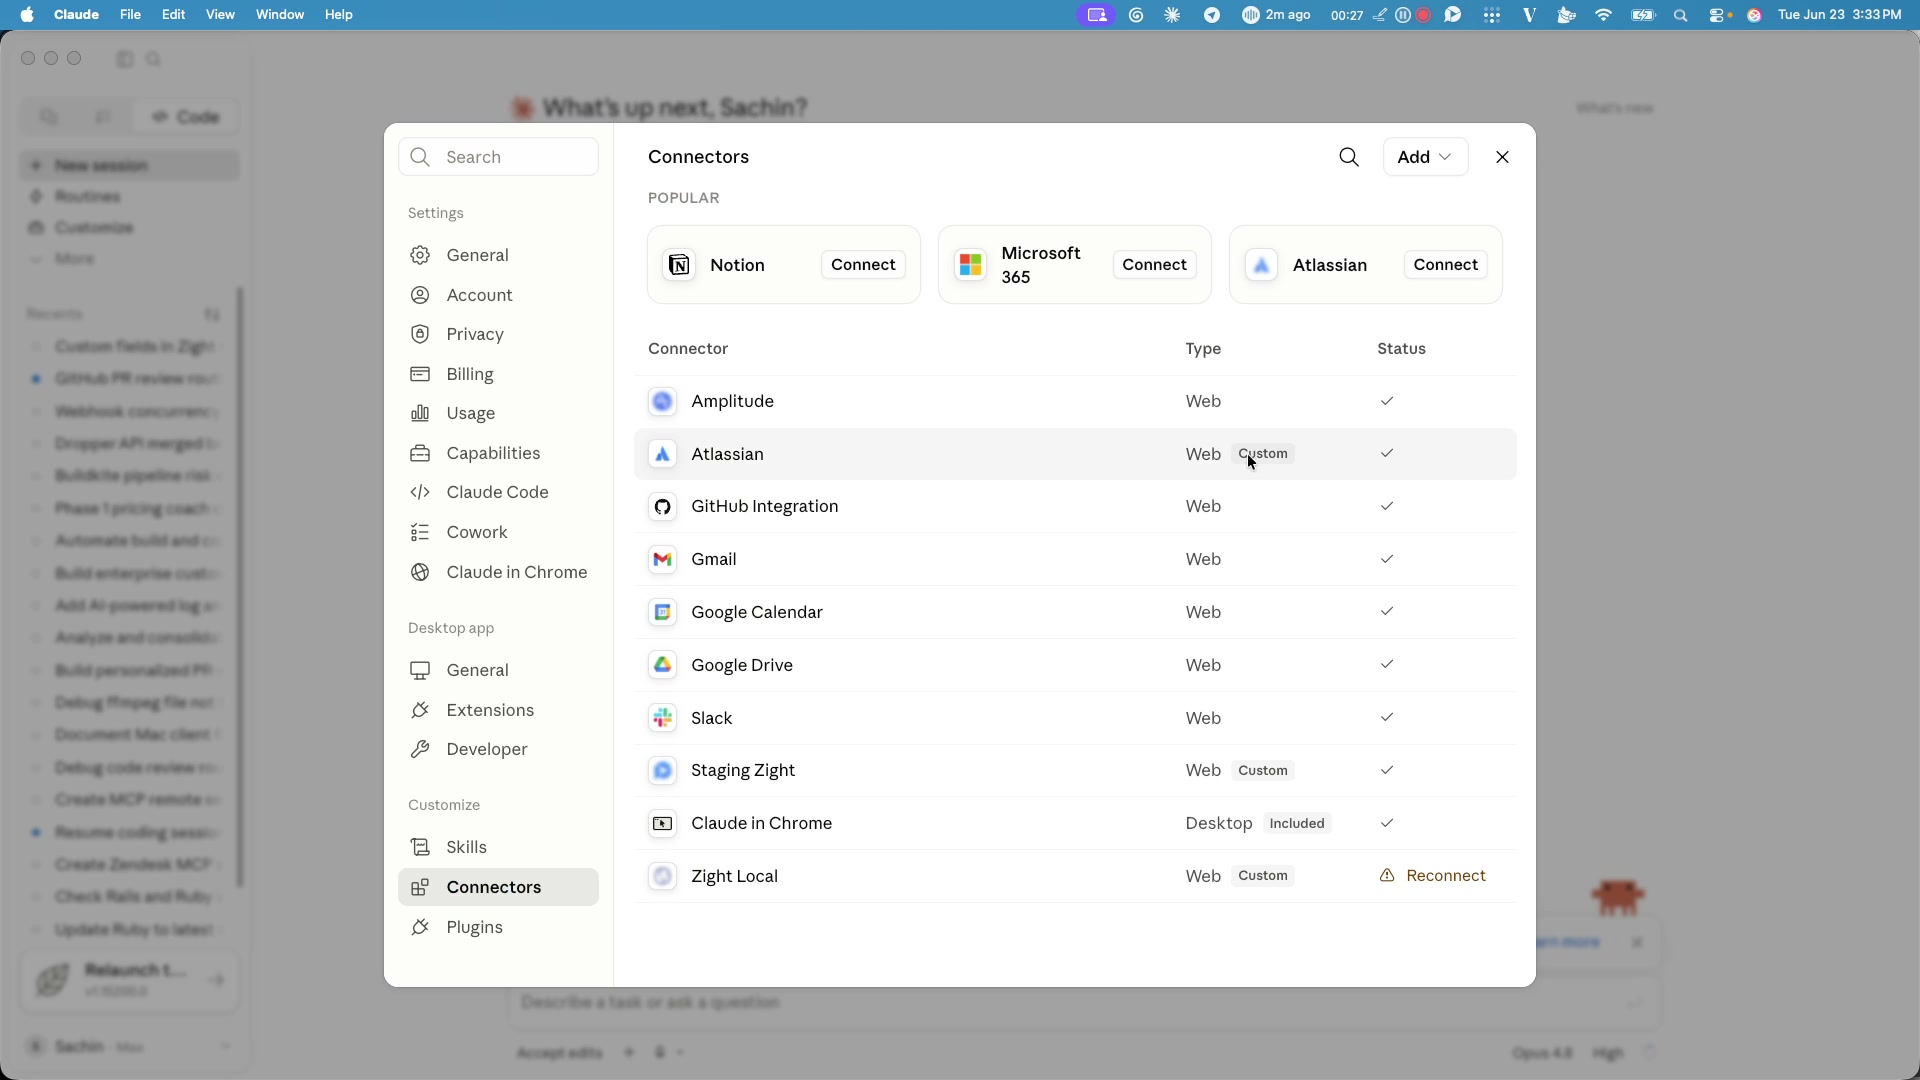Click the Custom badge on Atlassian row

click(1263, 454)
